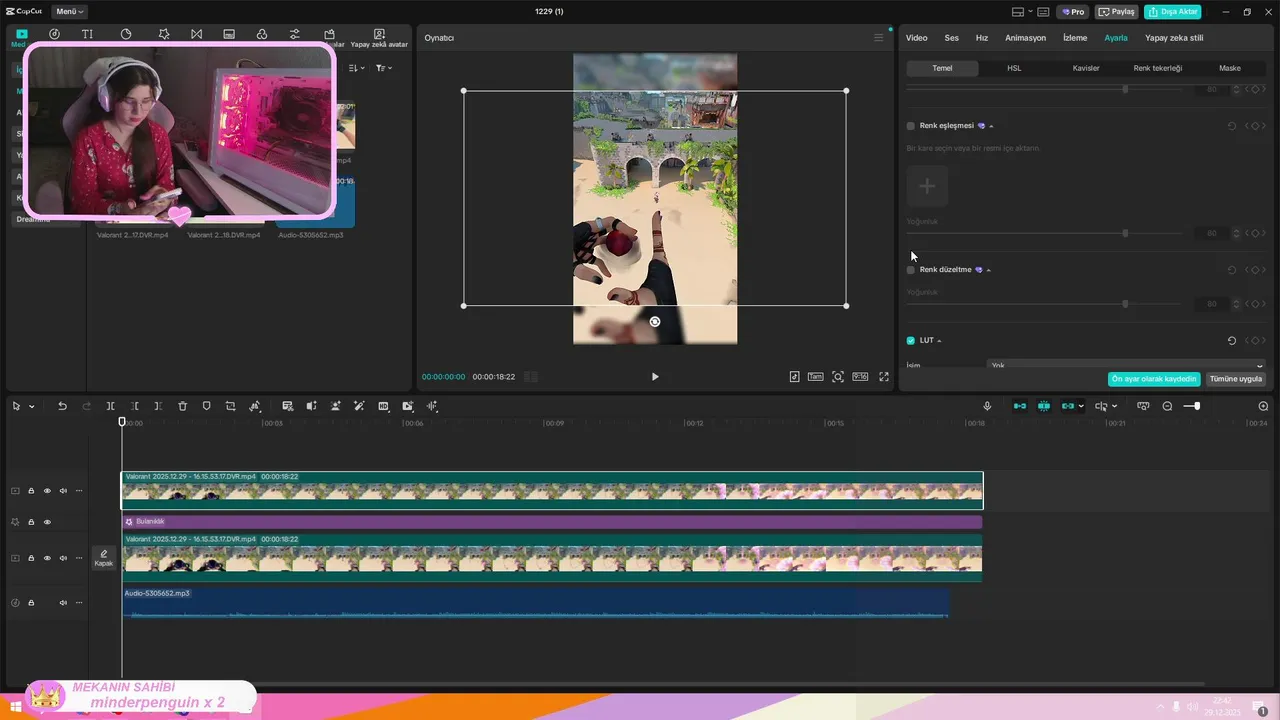Click Ön ayar olarak kaydedin button
Image resolution: width=1280 pixels, height=720 pixels.
[1154, 379]
